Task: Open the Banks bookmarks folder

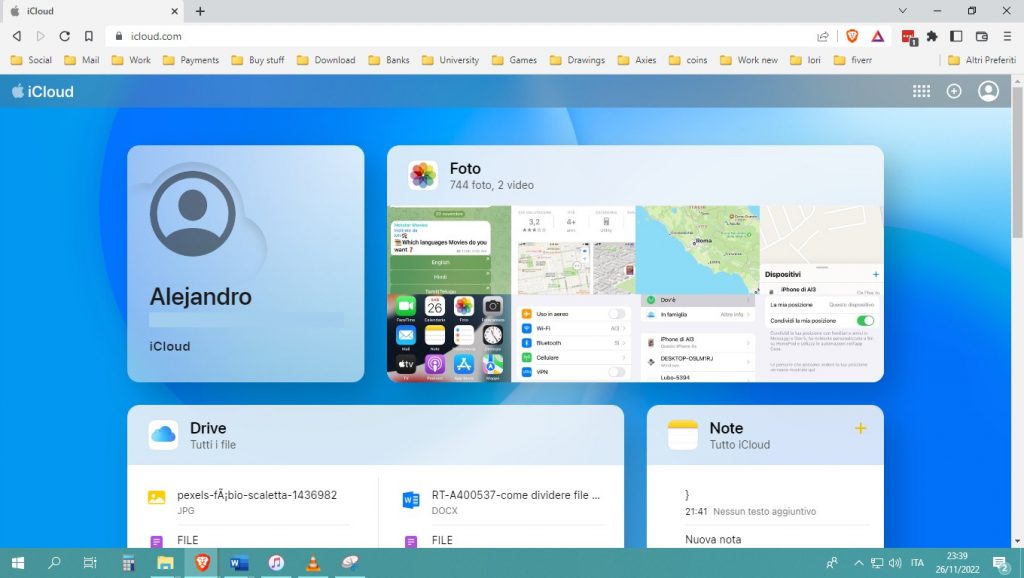Action: 399,60
